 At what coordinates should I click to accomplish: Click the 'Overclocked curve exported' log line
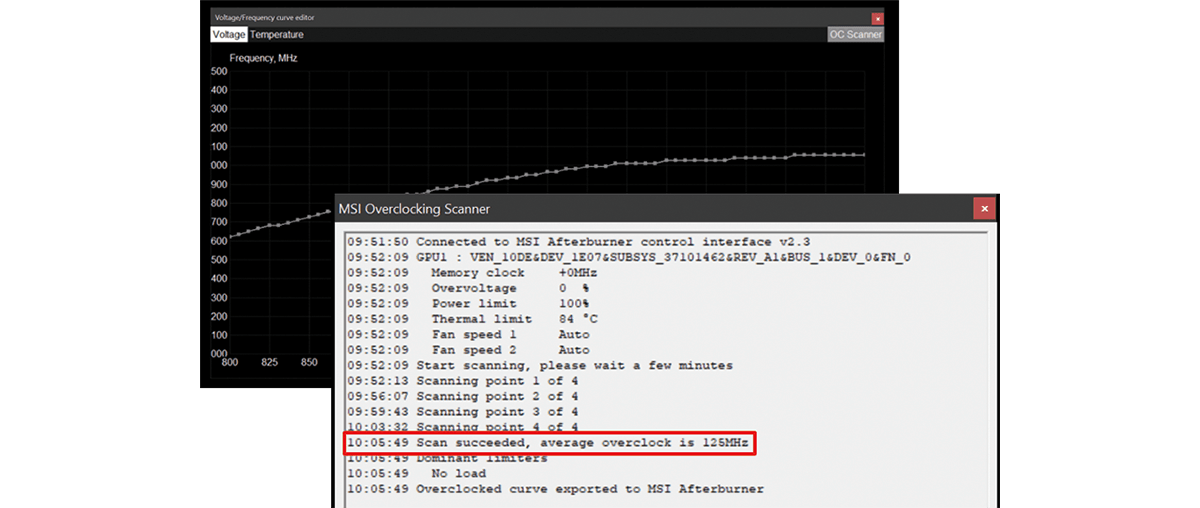[555, 489]
